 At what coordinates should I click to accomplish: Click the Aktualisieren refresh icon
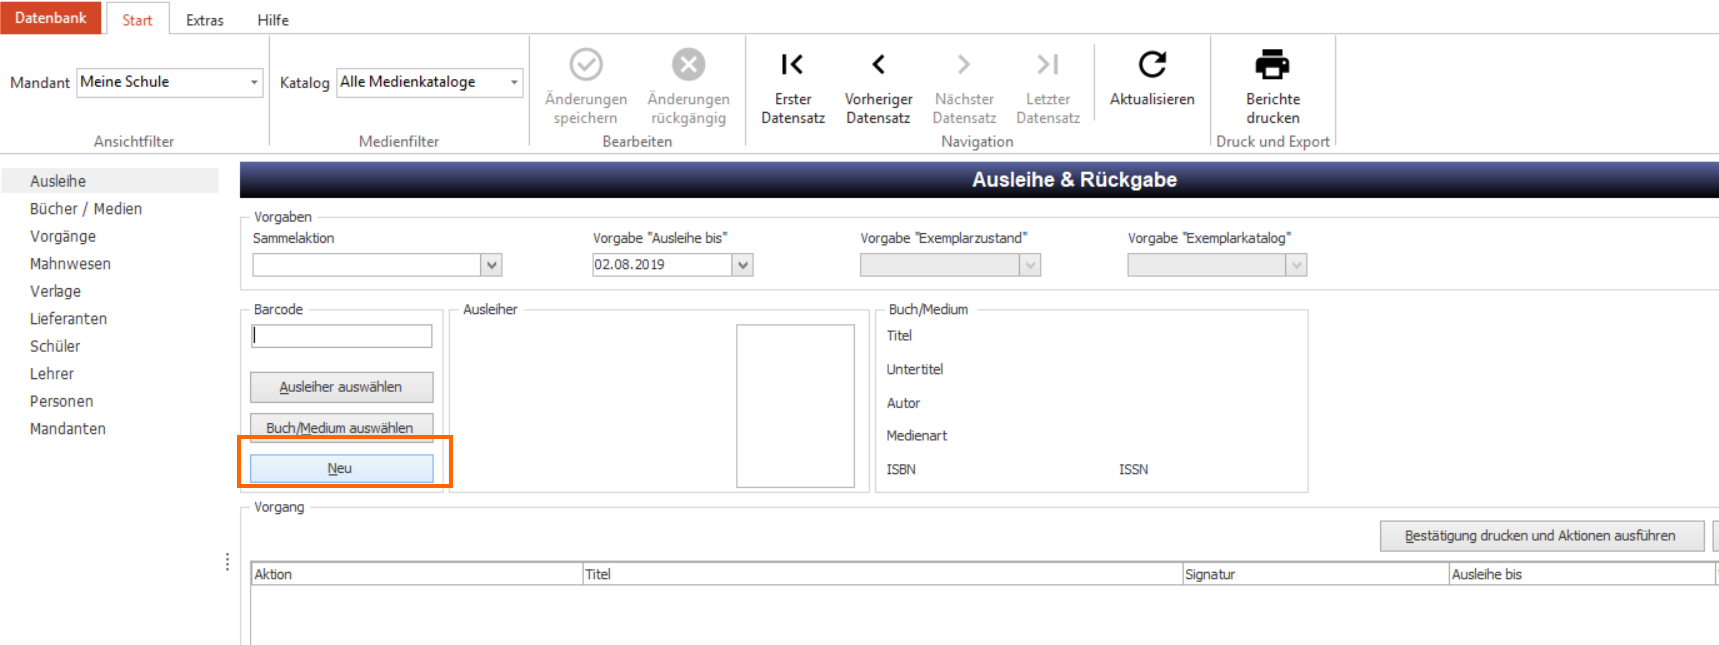click(1152, 65)
